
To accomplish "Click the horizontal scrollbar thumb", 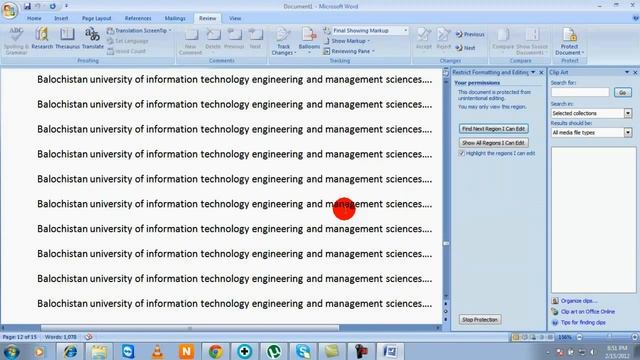I will point(190,328).
